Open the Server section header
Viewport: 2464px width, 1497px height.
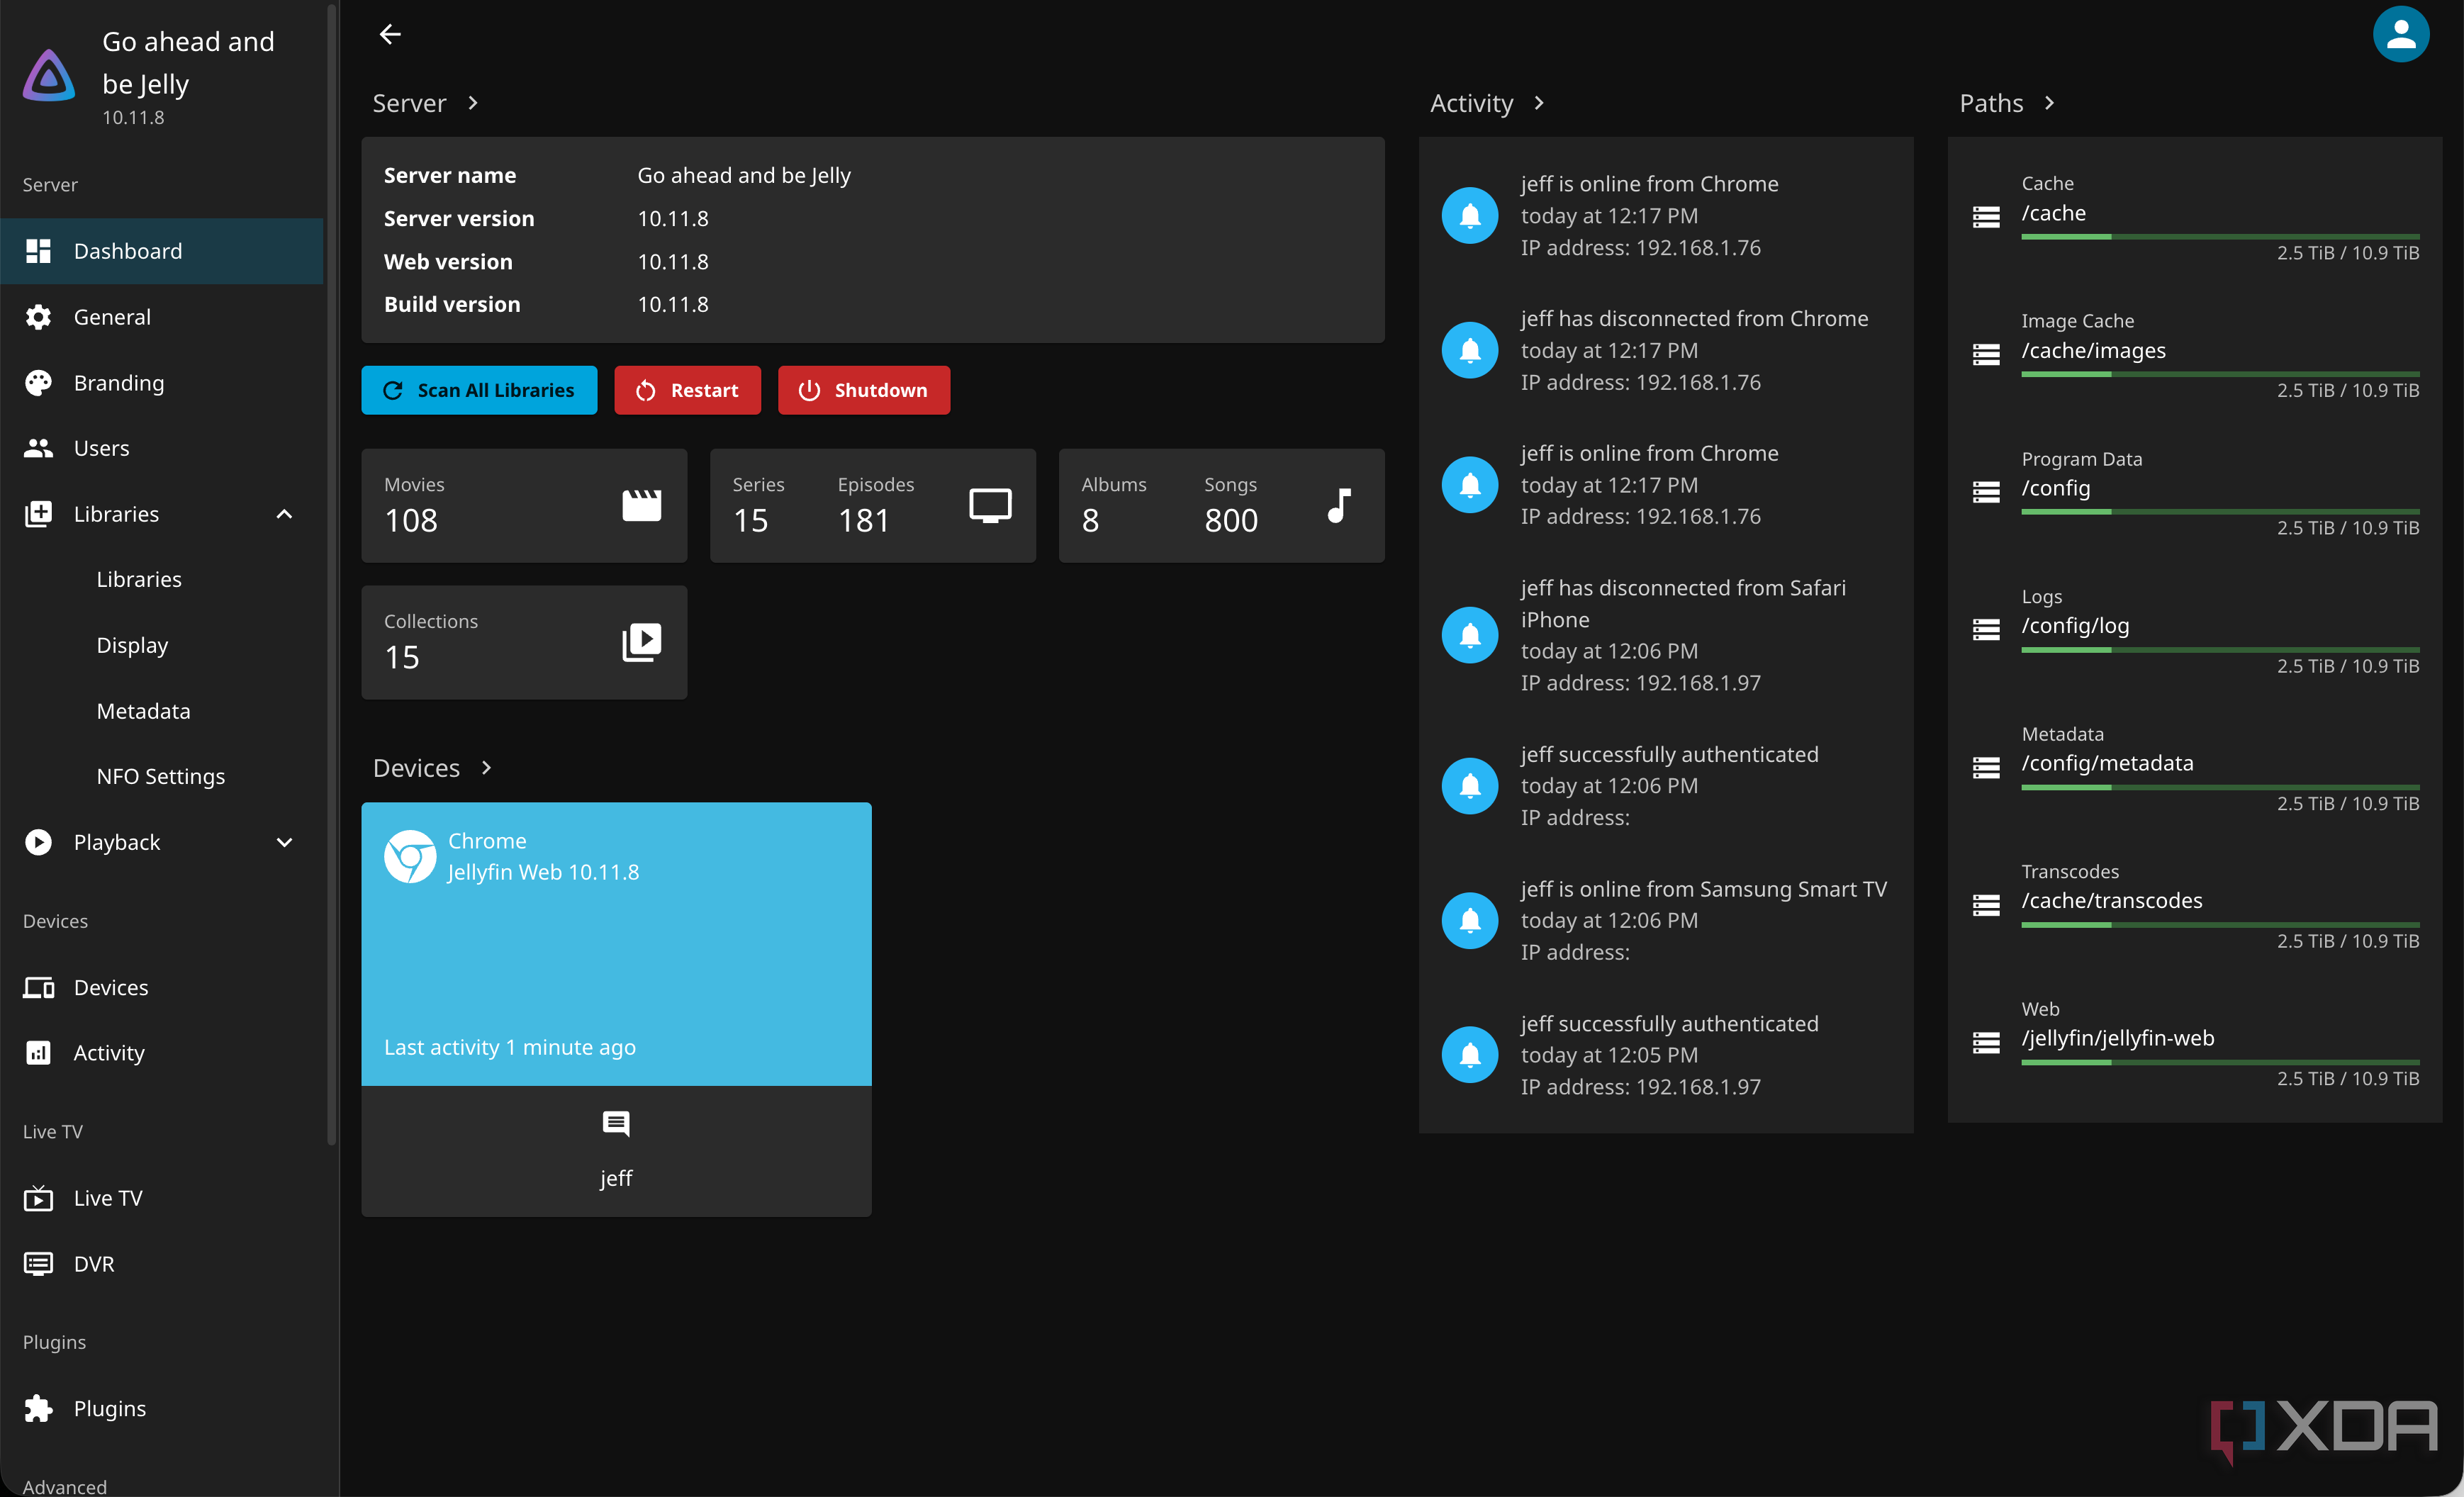426,103
